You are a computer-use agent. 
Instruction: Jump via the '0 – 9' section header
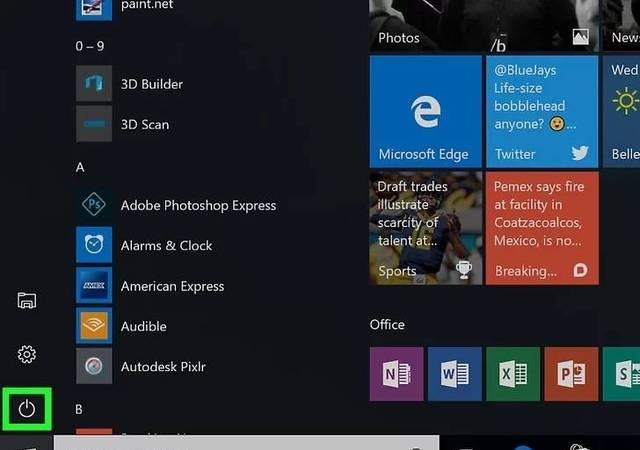pyautogui.click(x=90, y=46)
